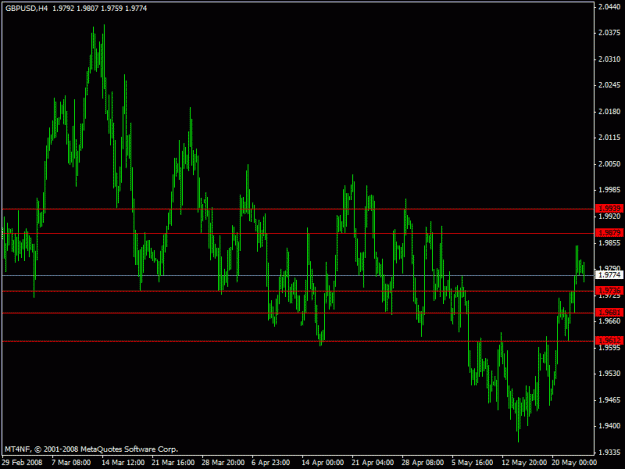625x469 pixels.
Task: Click the 2.0180 price axis label
Action: pyautogui.click(x=609, y=112)
